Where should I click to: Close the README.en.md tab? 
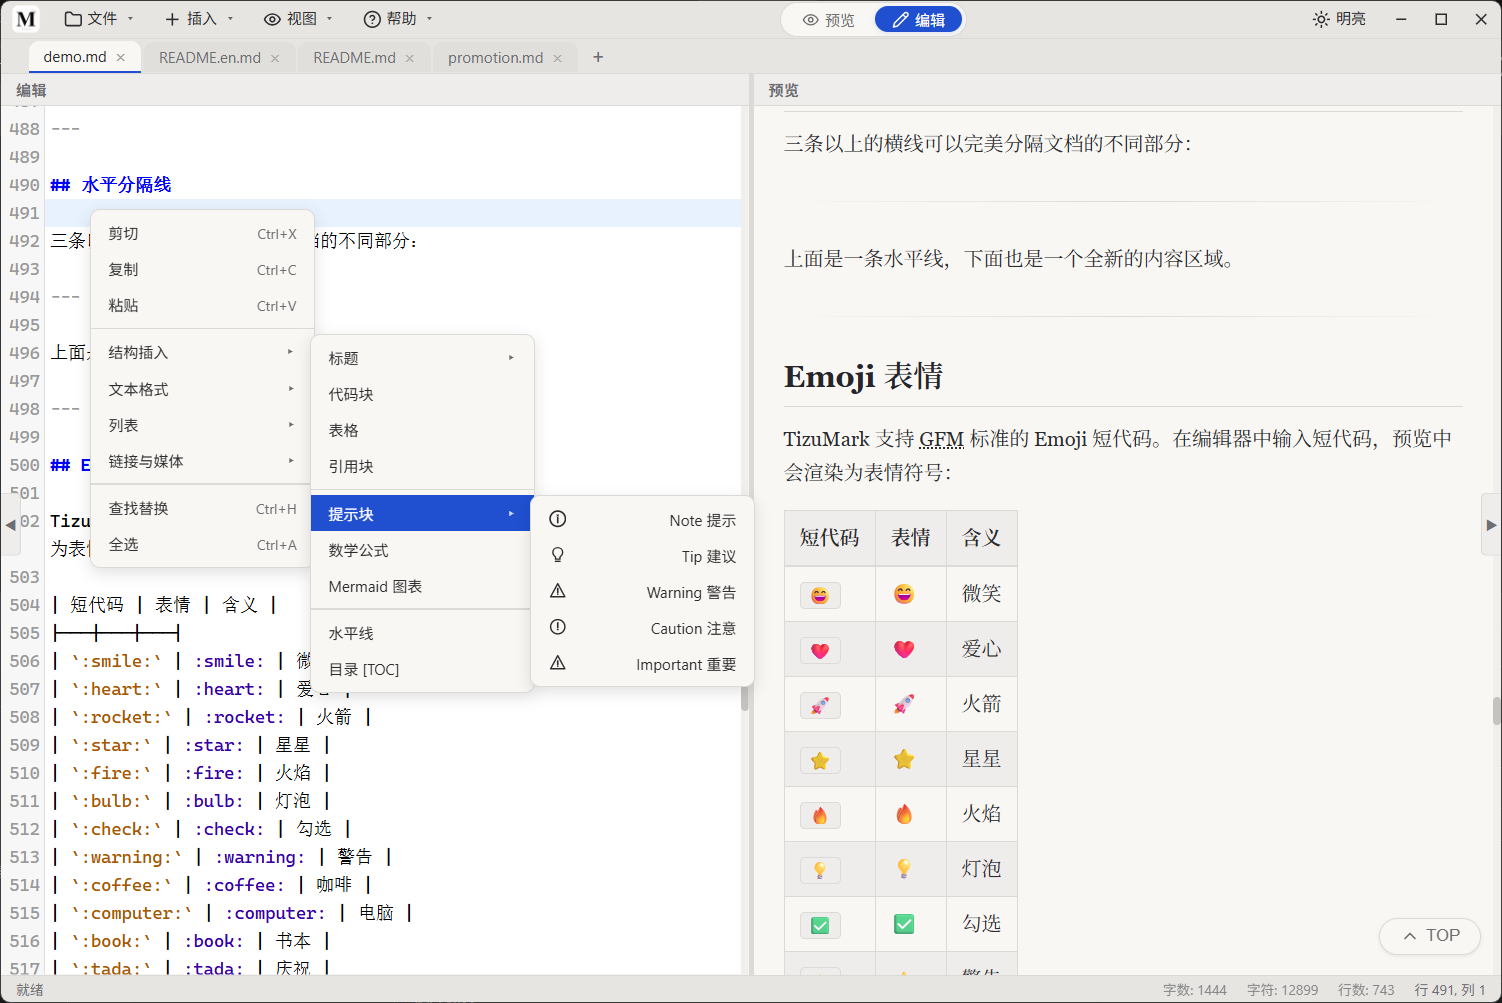point(275,58)
